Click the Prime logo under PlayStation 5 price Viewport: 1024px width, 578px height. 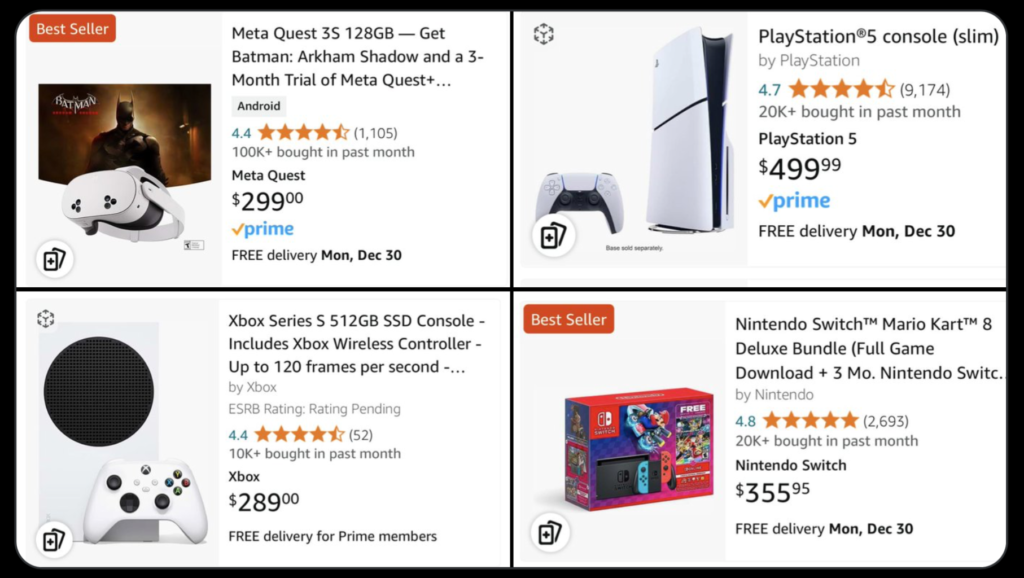coord(794,201)
